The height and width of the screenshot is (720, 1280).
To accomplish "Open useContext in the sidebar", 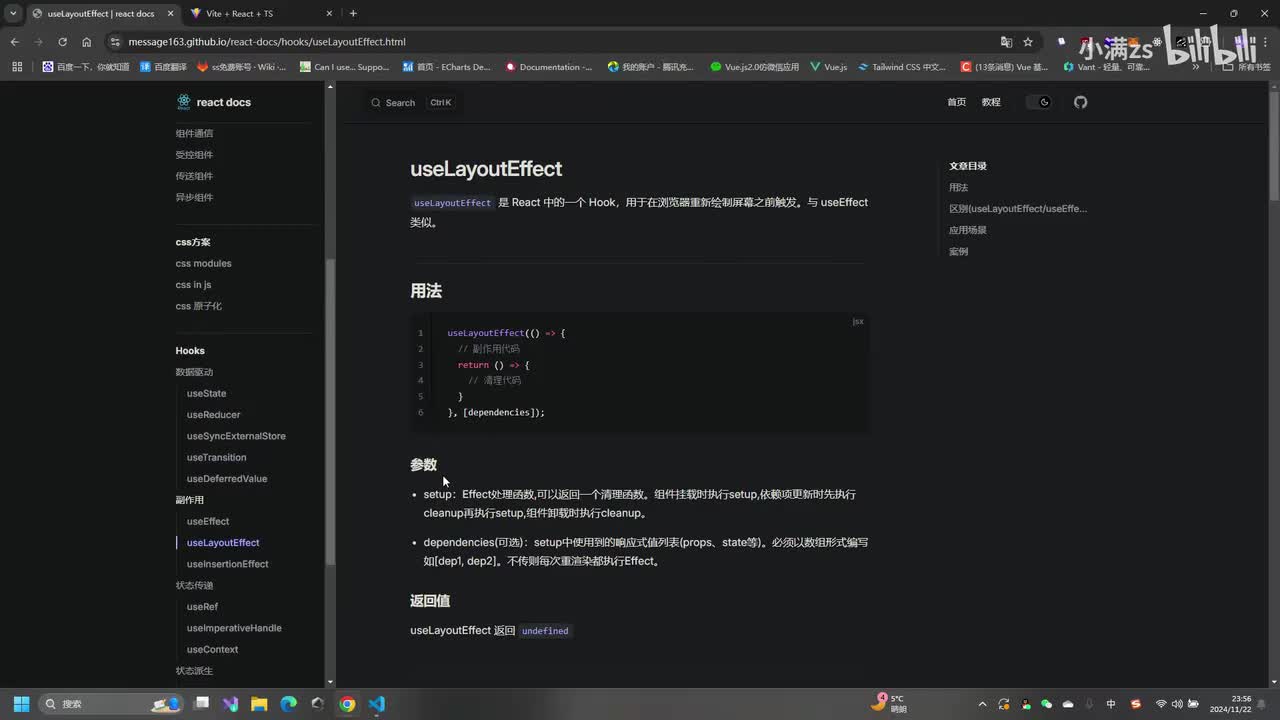I will (212, 650).
